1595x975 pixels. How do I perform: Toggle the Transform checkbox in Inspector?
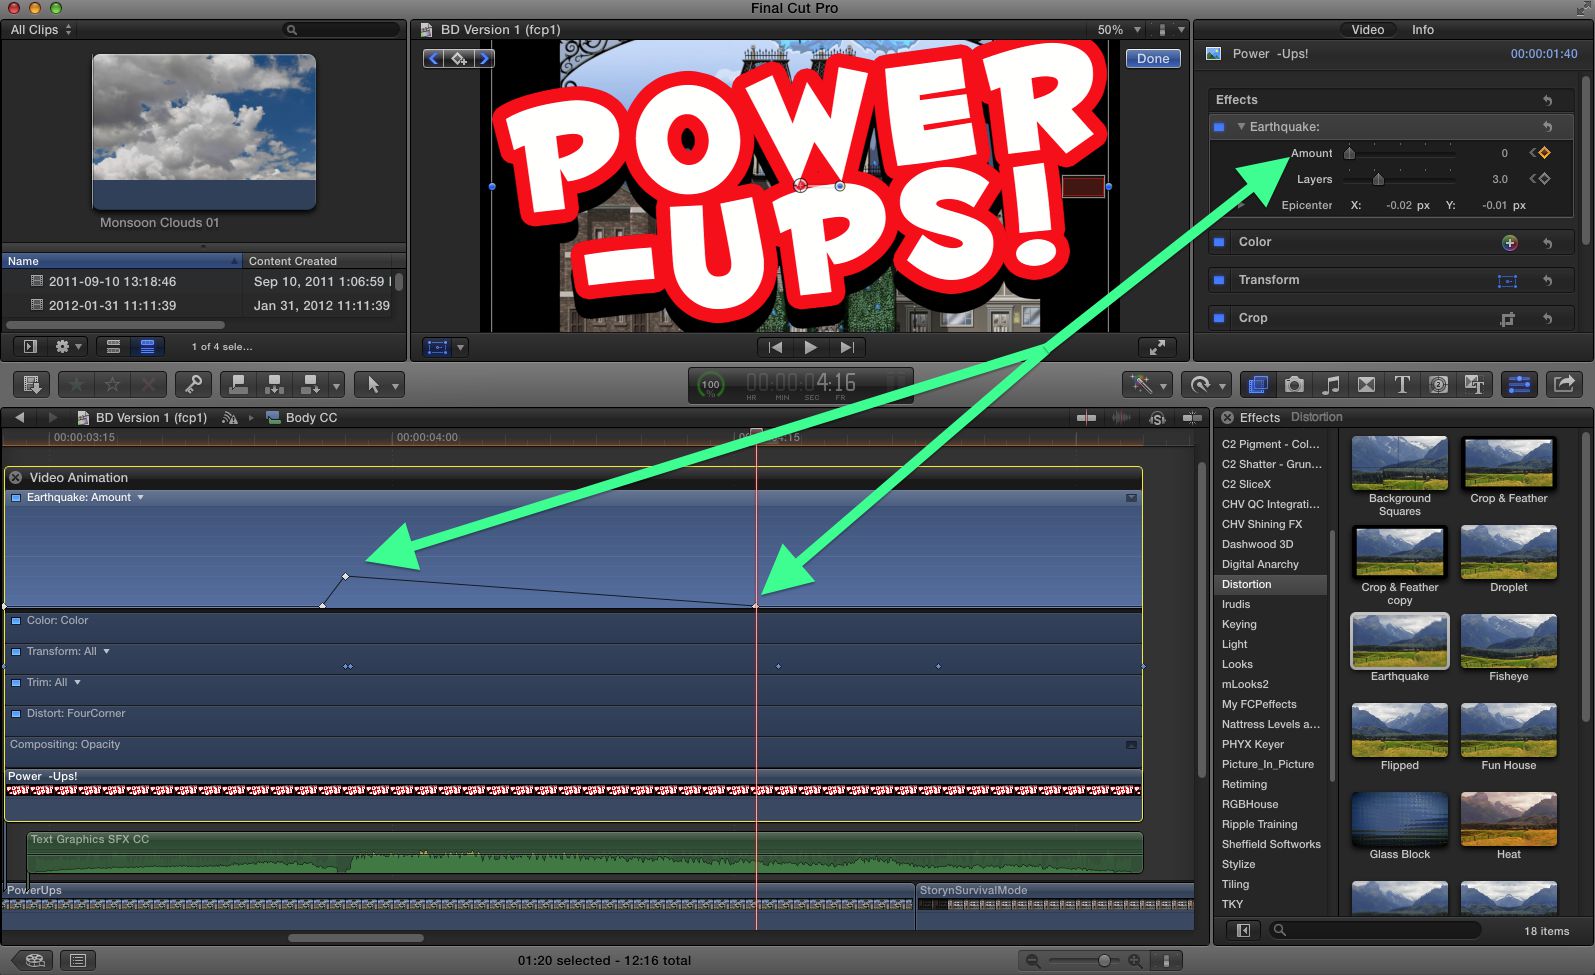click(x=1219, y=280)
